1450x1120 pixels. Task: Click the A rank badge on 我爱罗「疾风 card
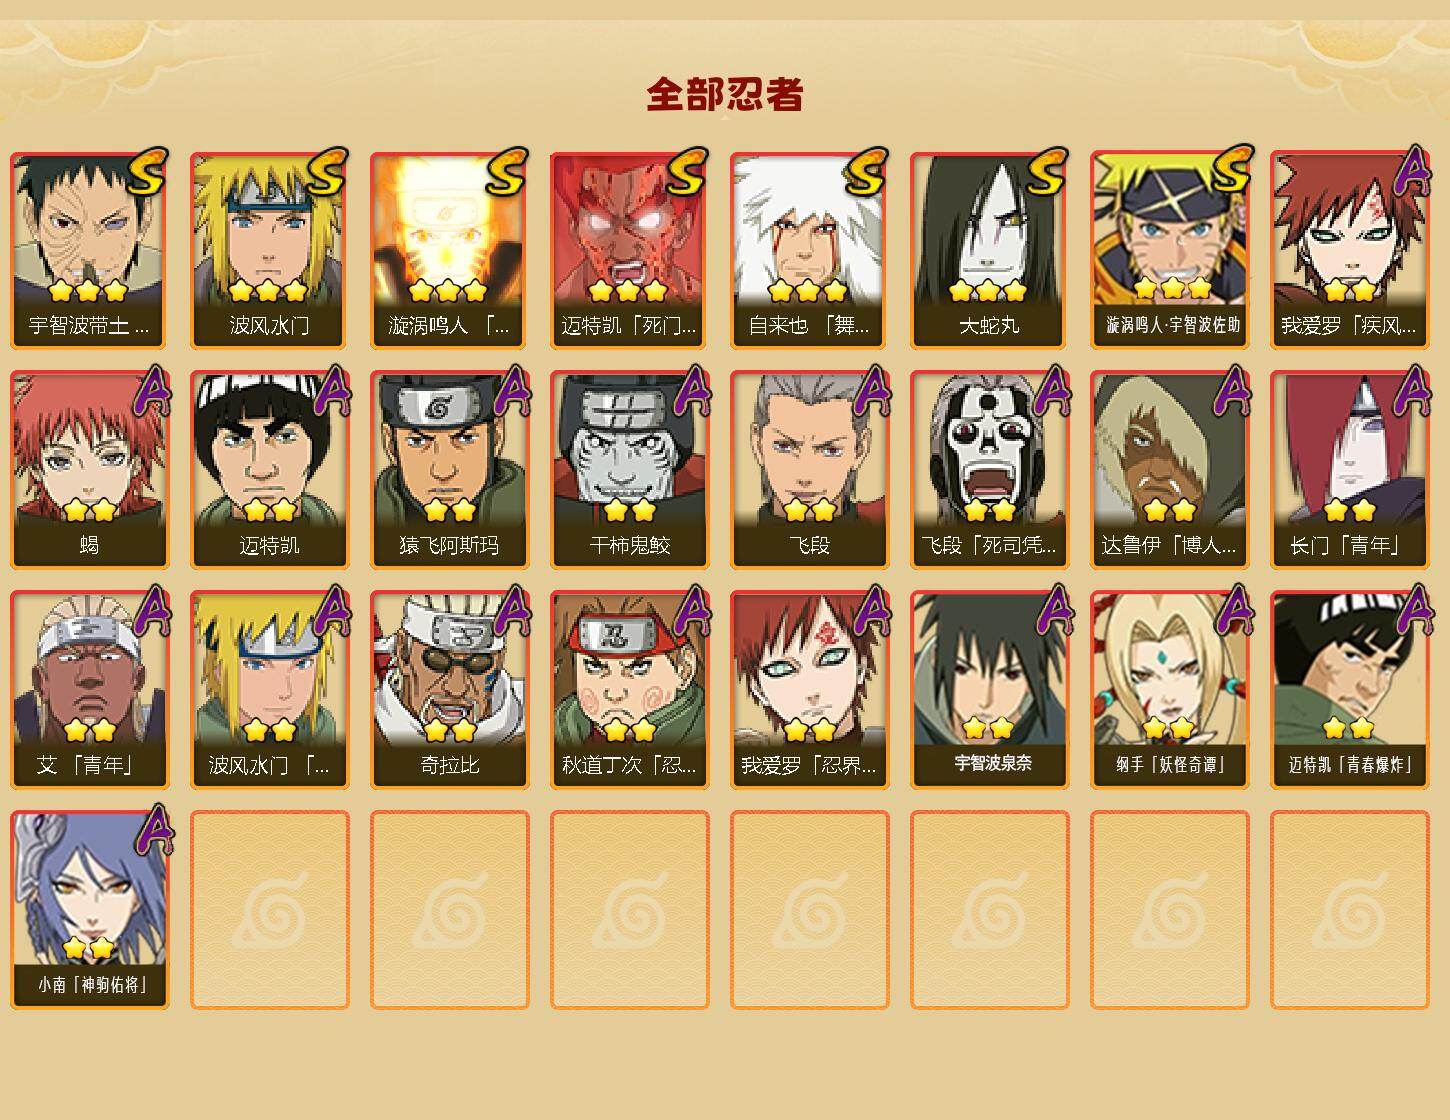pyautogui.click(x=1411, y=172)
